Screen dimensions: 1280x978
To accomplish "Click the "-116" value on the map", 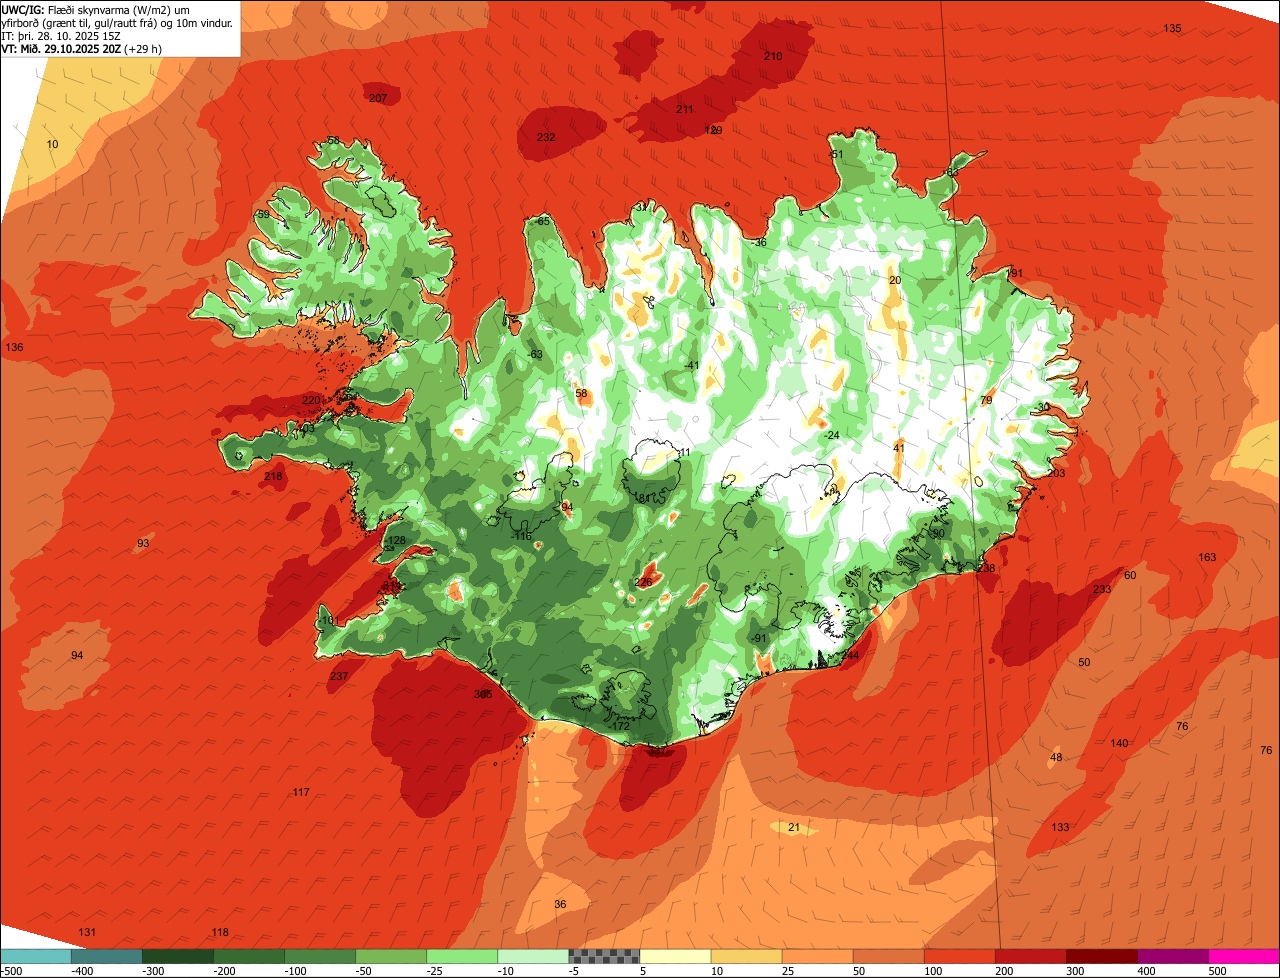I will [521, 536].
